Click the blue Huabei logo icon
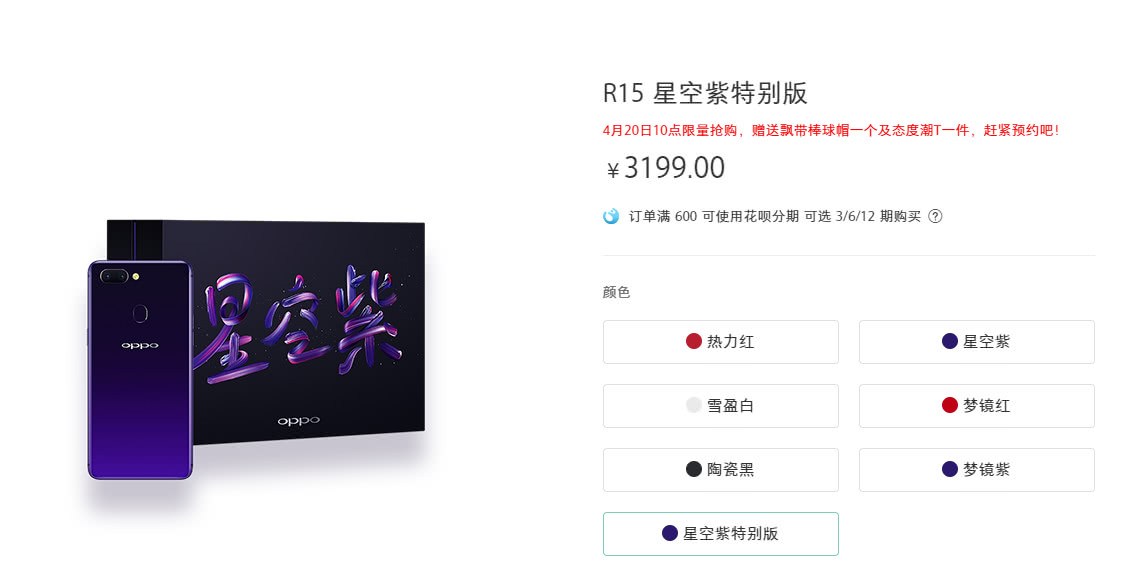Image resolution: width=1138 pixels, height=566 pixels. pyautogui.click(x=611, y=216)
